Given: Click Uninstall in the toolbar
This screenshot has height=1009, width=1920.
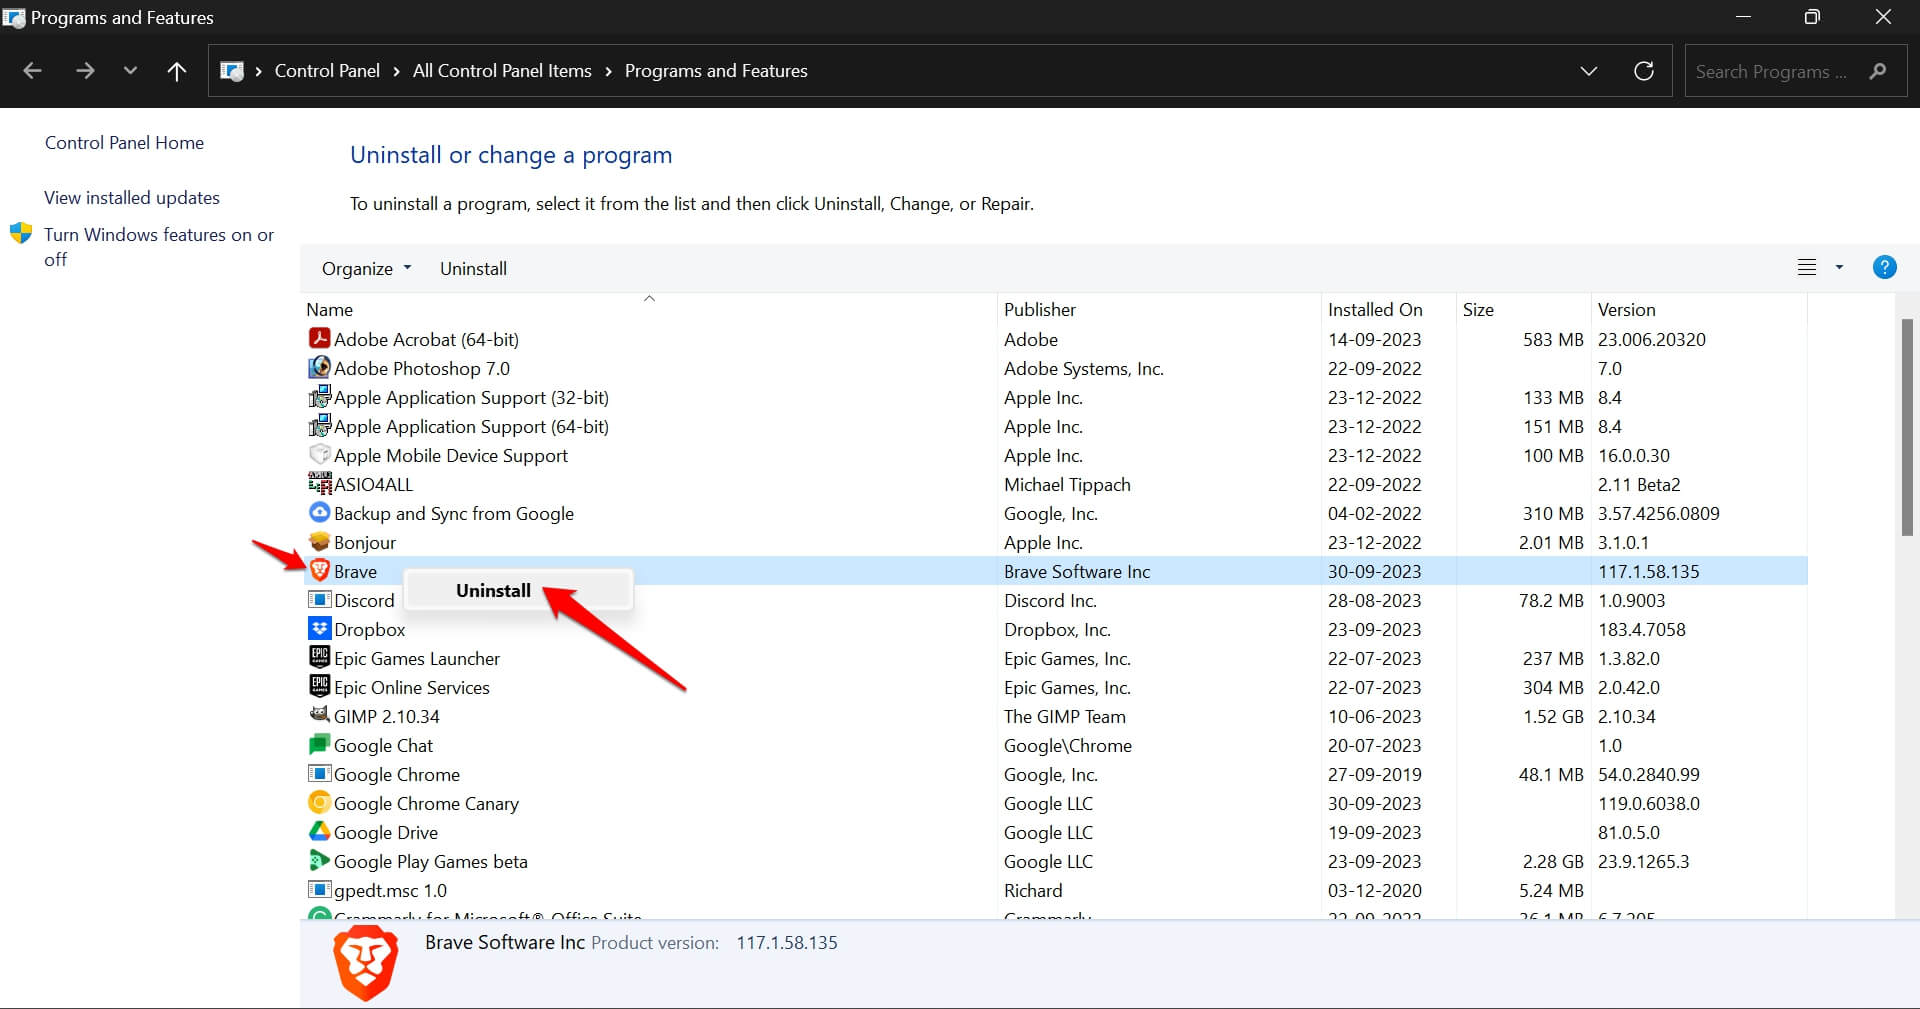Looking at the screenshot, I should coord(473,269).
